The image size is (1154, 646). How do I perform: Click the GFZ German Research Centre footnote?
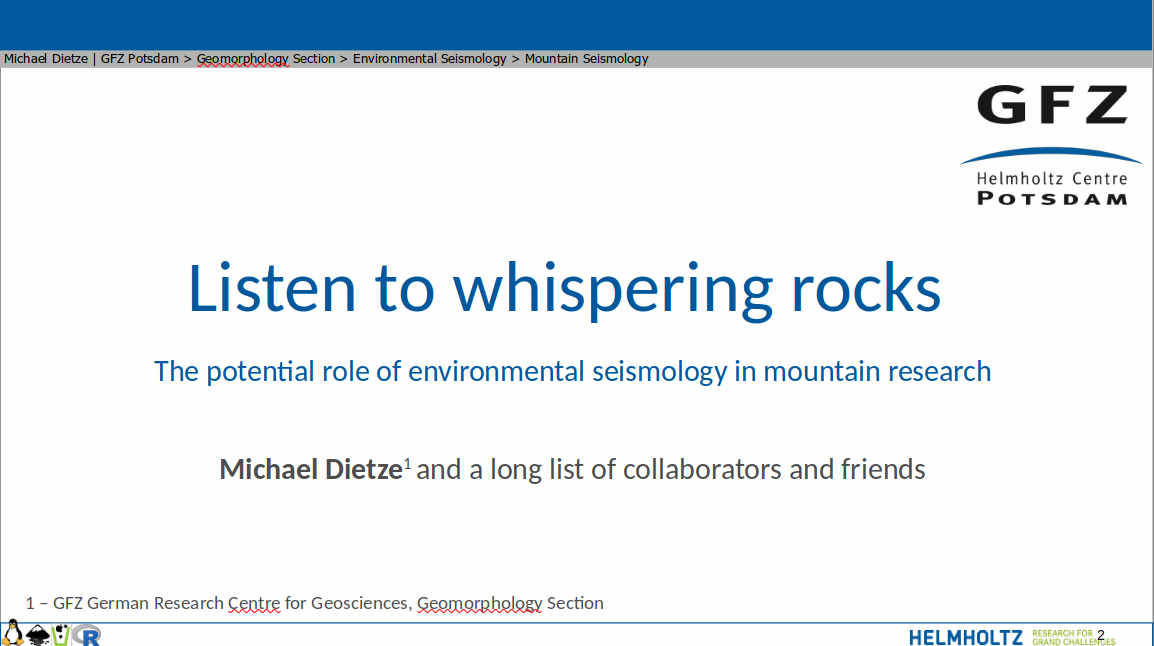[x=315, y=603]
